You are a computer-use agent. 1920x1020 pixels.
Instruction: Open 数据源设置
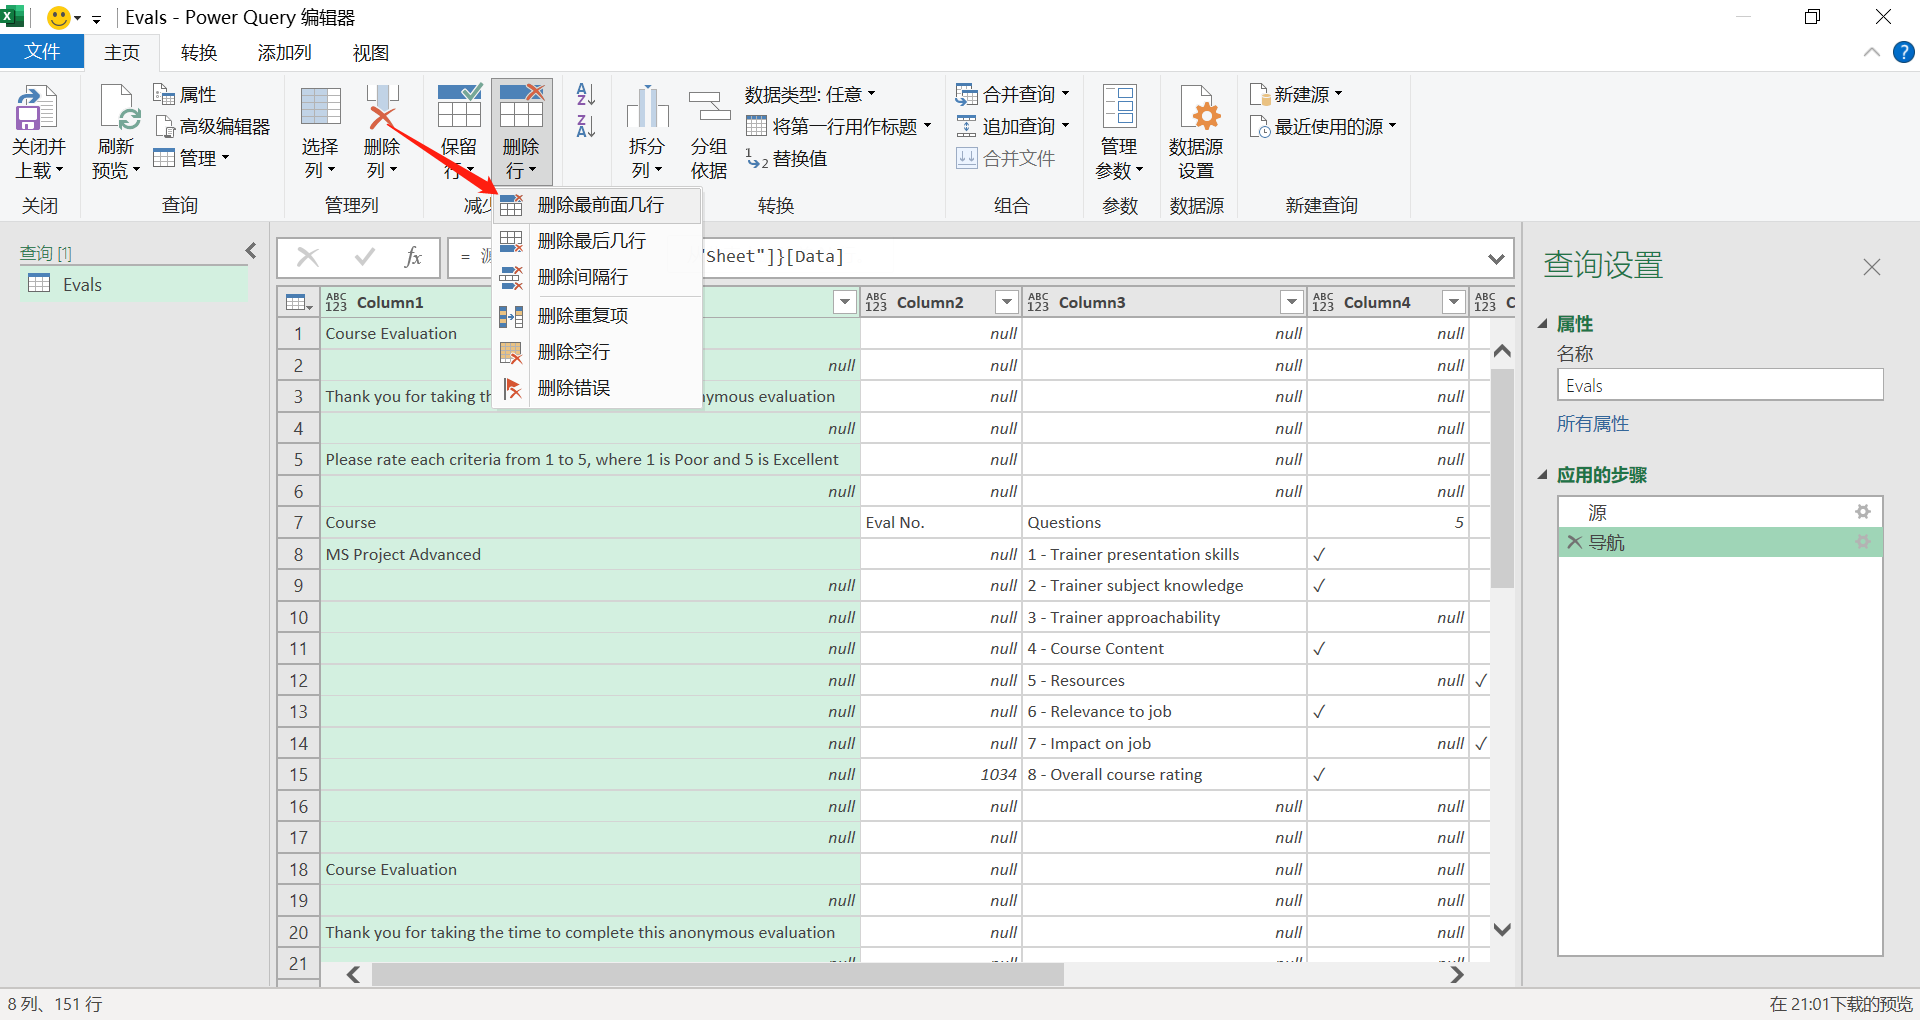click(x=1197, y=130)
